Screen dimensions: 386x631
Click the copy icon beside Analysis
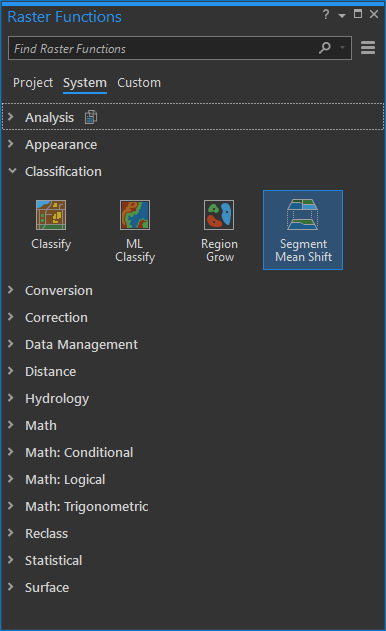pos(91,117)
